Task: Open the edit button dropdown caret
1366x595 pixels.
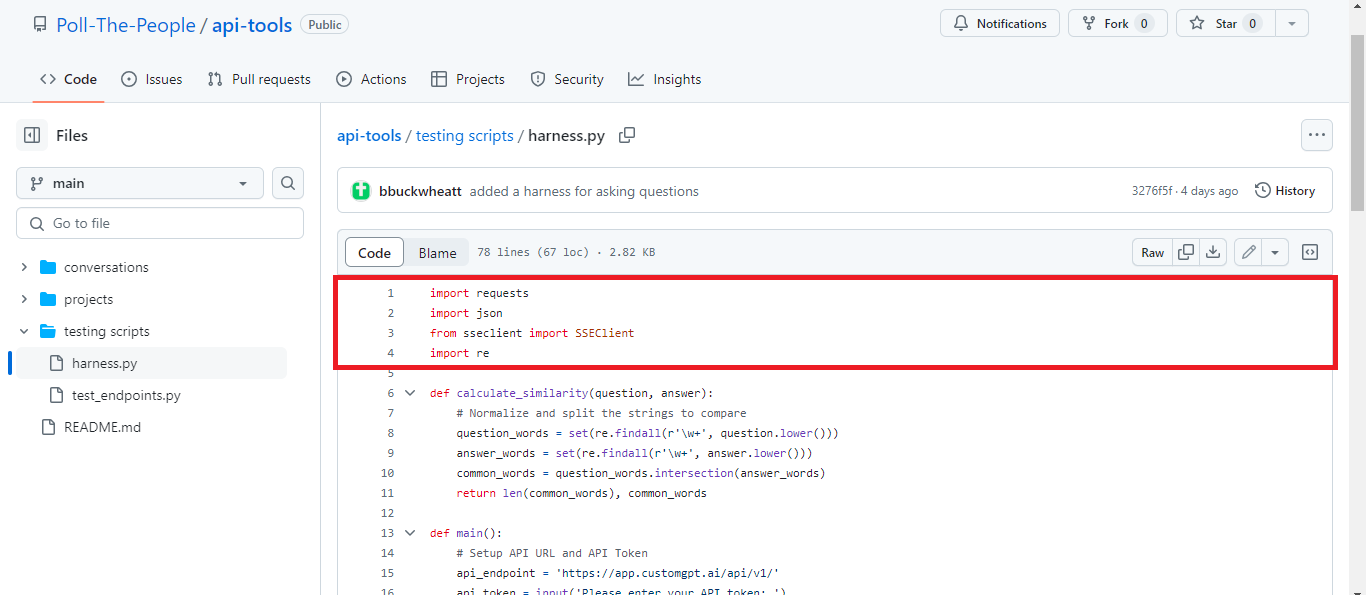Action: click(x=1273, y=252)
